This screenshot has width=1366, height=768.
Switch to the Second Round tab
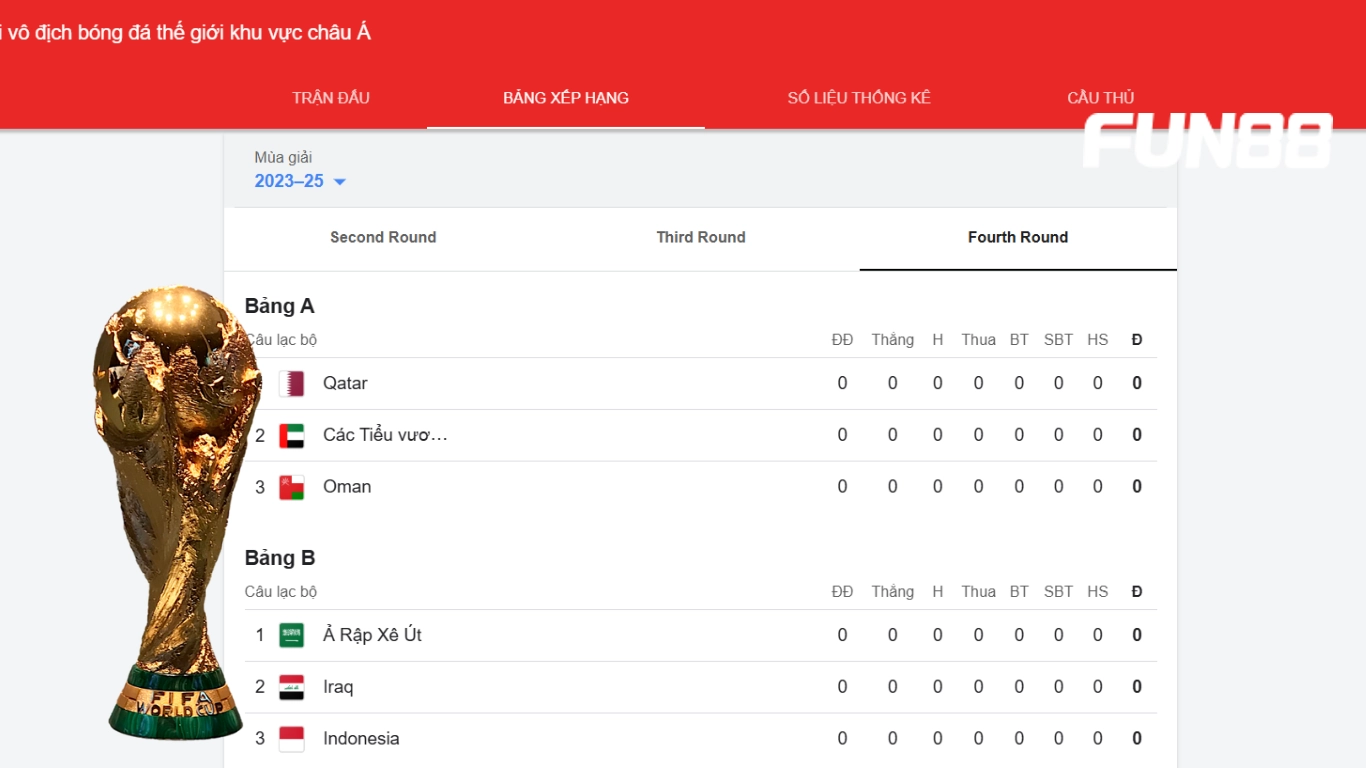click(383, 237)
